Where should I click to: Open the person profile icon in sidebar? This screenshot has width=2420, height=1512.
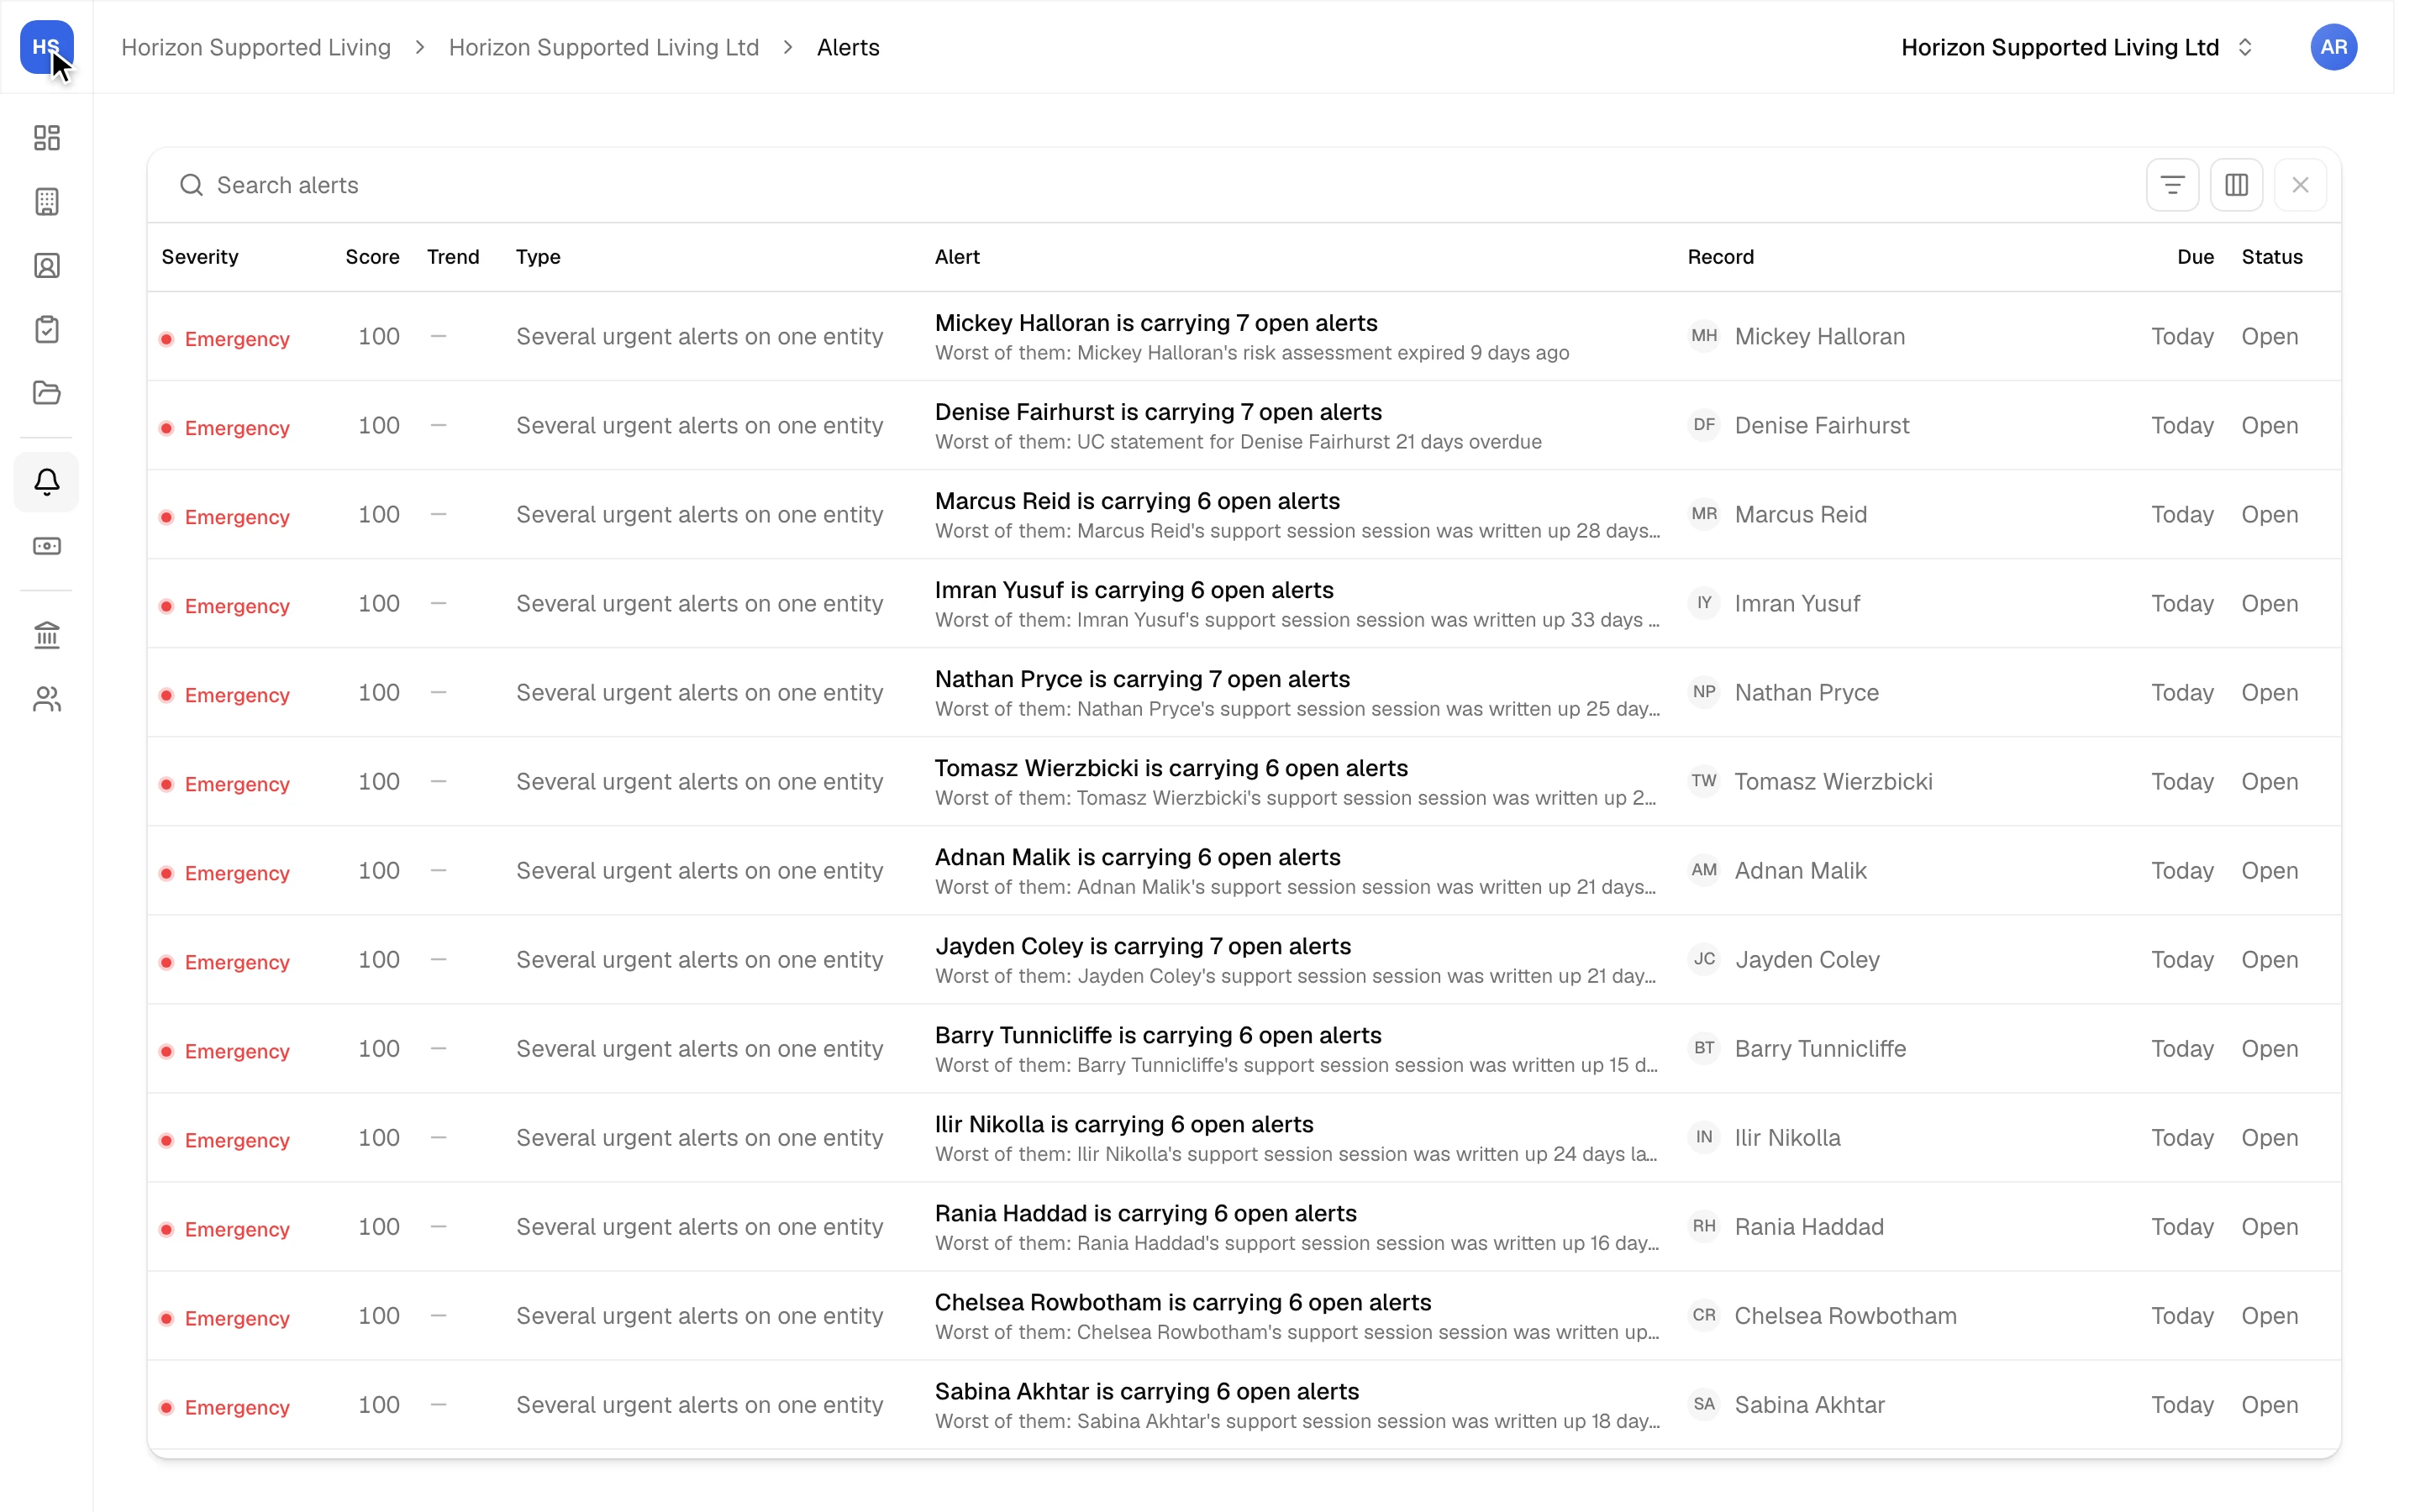tap(47, 265)
